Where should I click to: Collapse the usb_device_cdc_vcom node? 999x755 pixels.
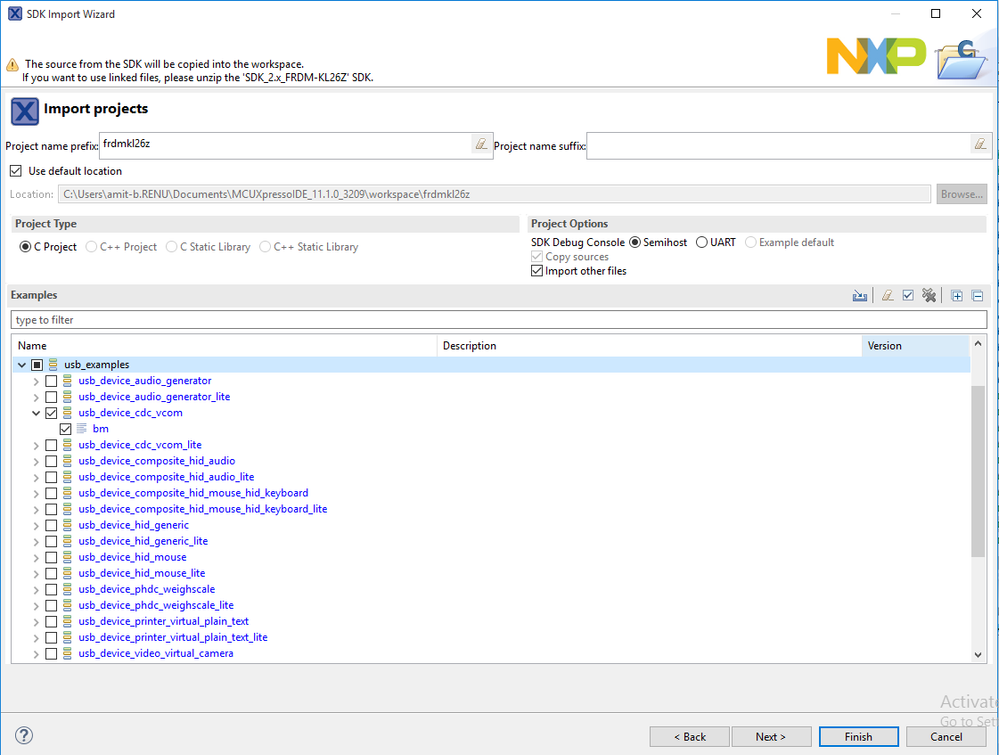[x=36, y=413]
